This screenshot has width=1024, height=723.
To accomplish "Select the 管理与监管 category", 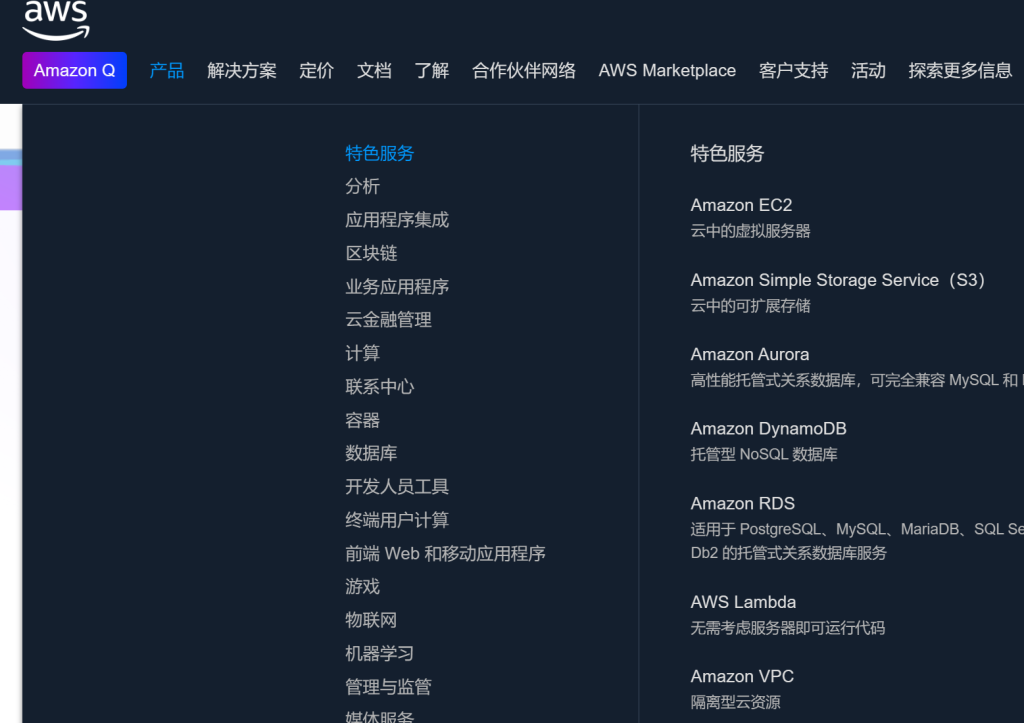I will (389, 687).
